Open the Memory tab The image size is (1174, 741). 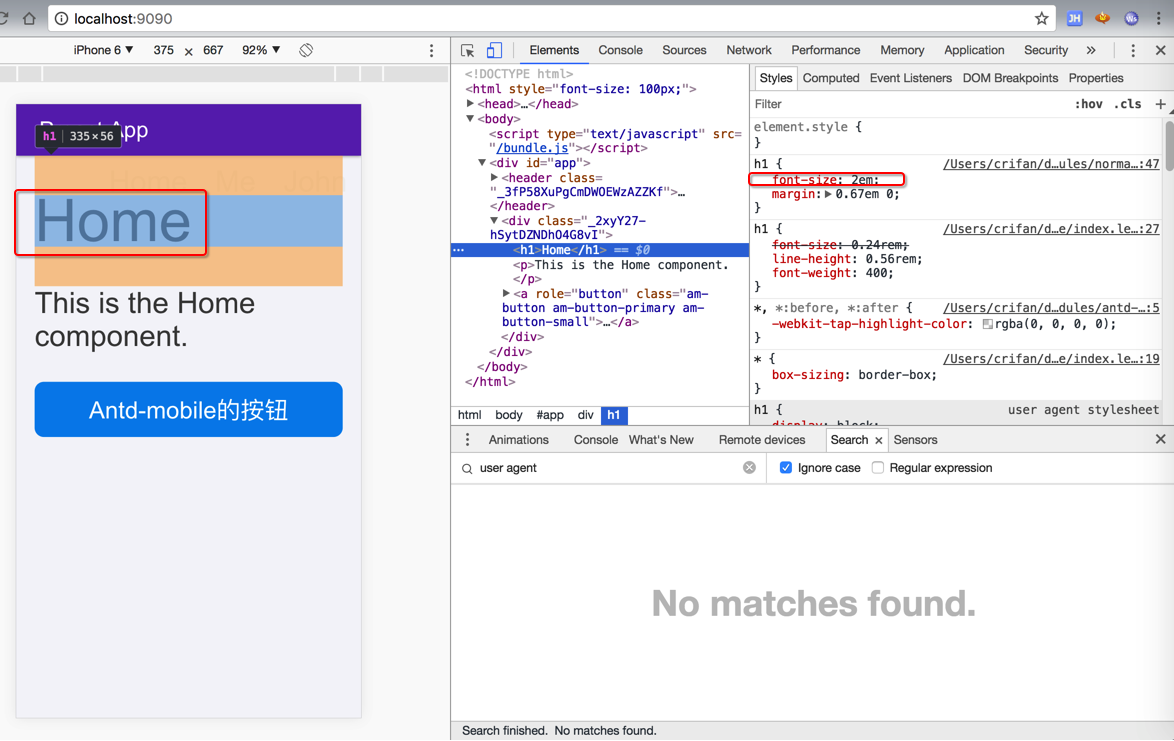tap(902, 50)
